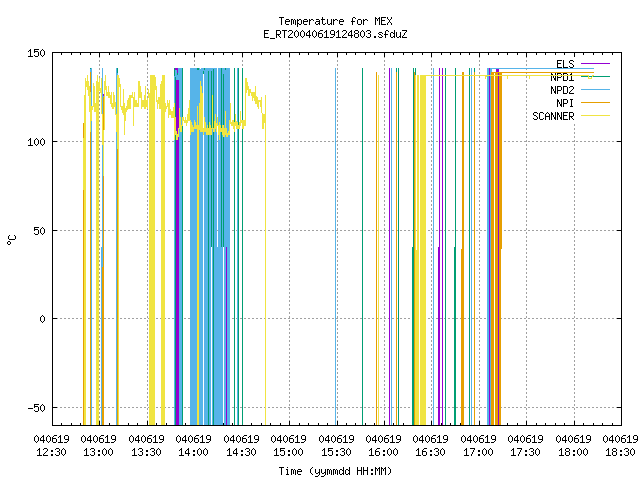Click the yellow SCANNER legend line sample
Viewport: 640px width, 480px height.
(x=595, y=116)
